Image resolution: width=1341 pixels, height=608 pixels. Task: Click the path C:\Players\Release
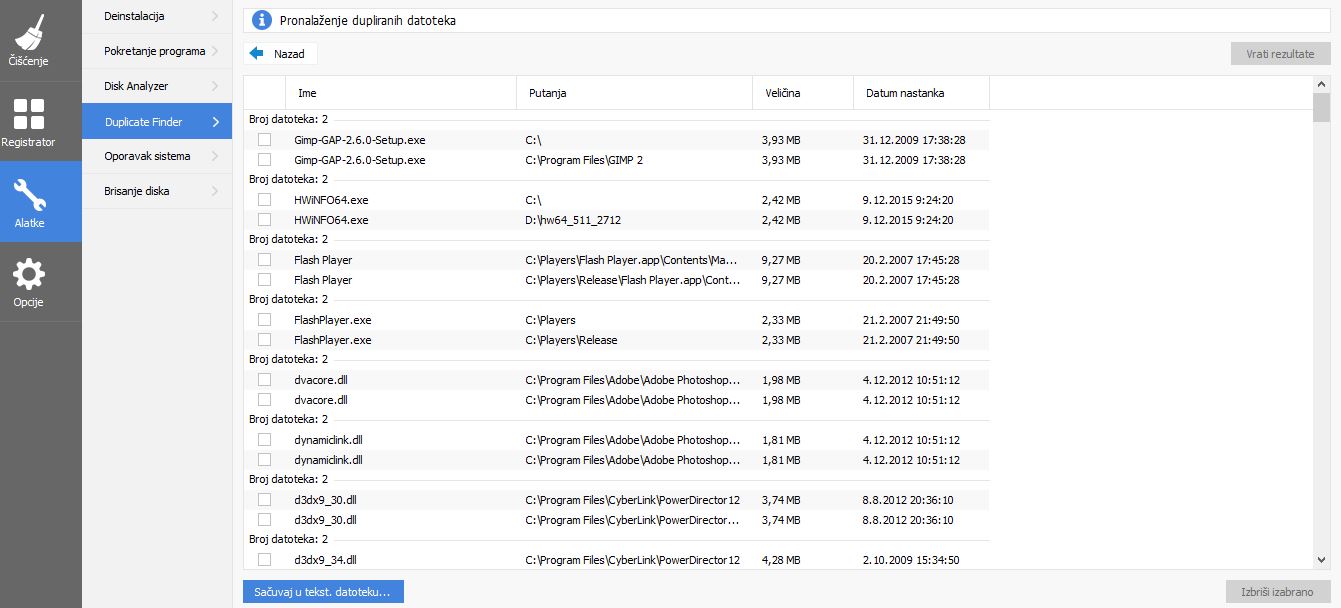click(571, 340)
